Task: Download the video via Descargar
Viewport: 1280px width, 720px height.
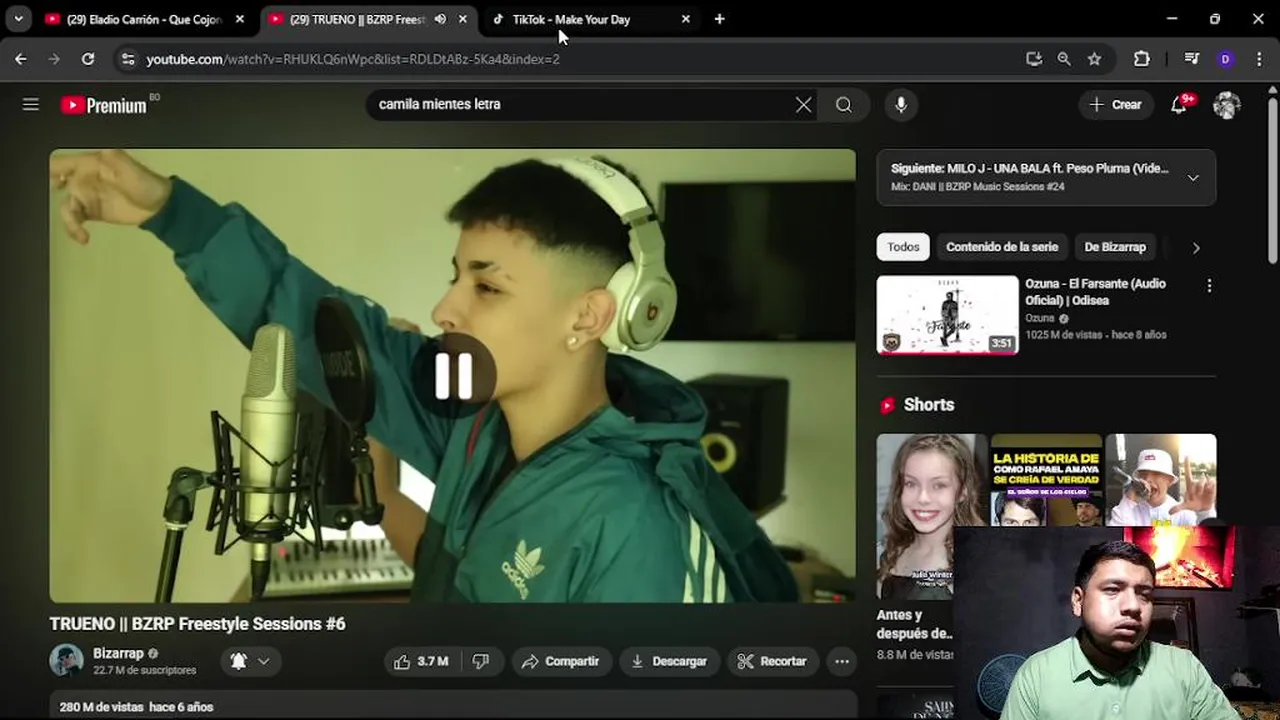Action: click(669, 661)
